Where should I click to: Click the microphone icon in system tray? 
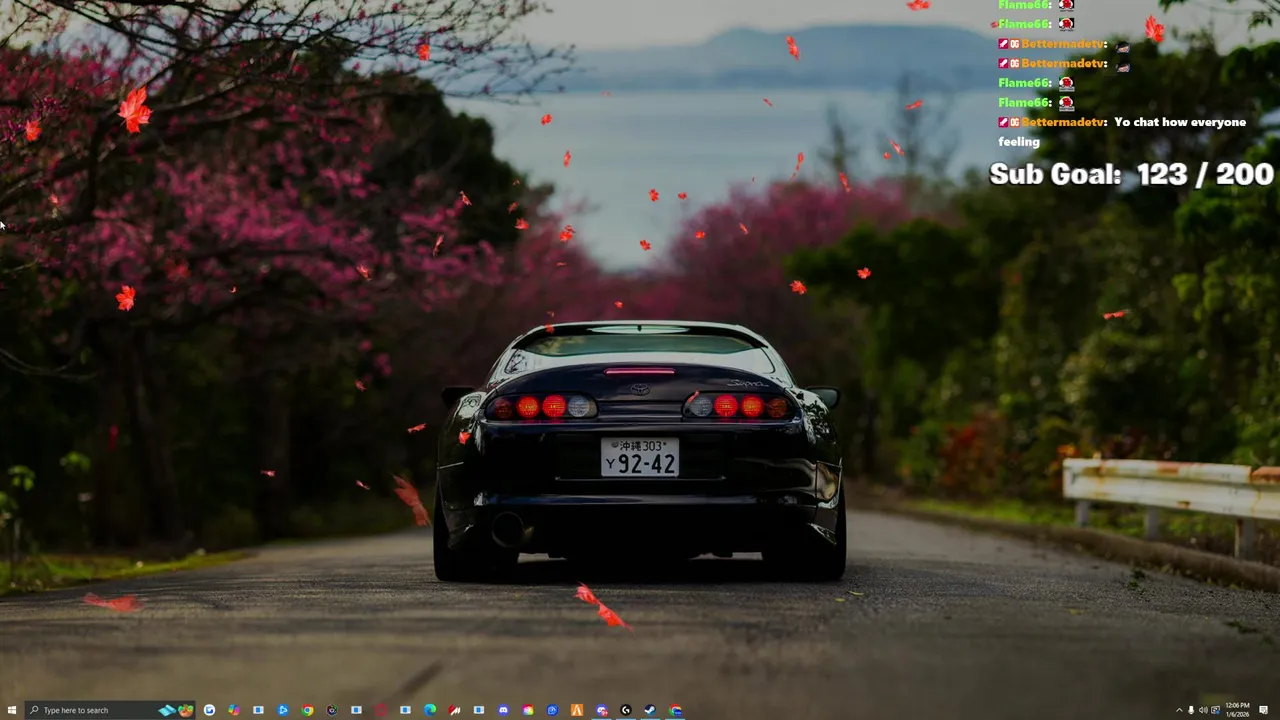click(1191, 710)
